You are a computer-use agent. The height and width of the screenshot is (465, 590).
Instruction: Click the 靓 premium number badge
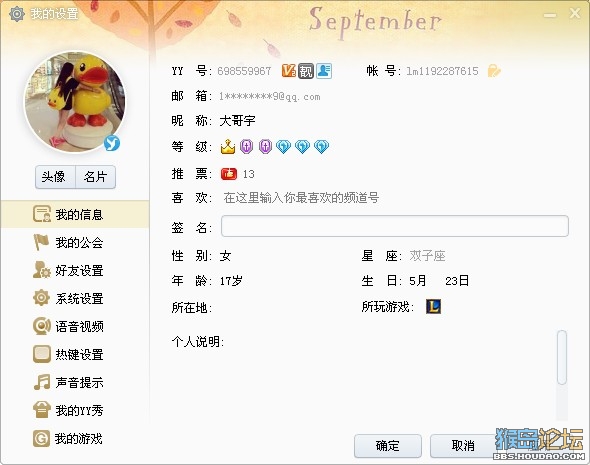coord(306,71)
